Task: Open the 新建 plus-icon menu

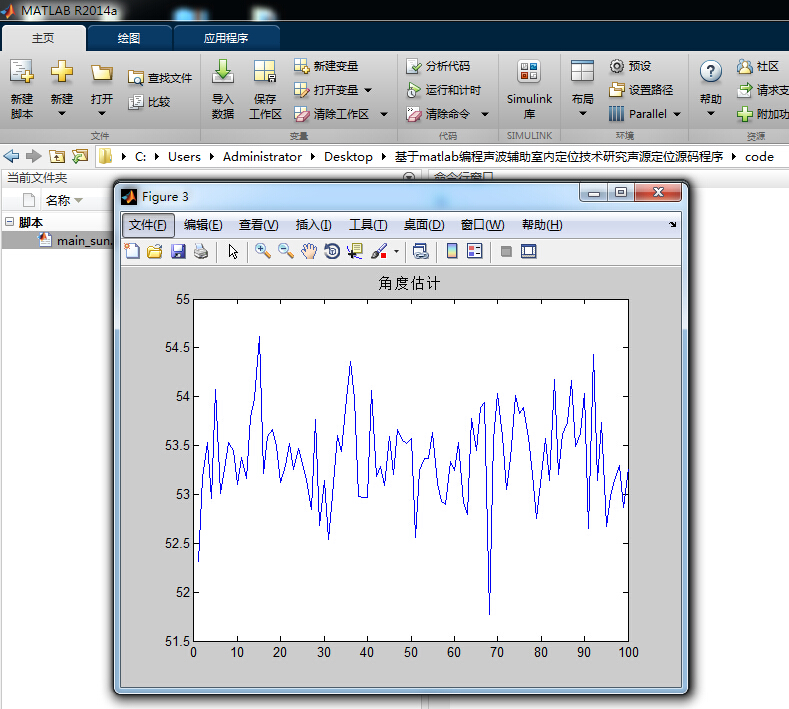Action: (x=61, y=88)
